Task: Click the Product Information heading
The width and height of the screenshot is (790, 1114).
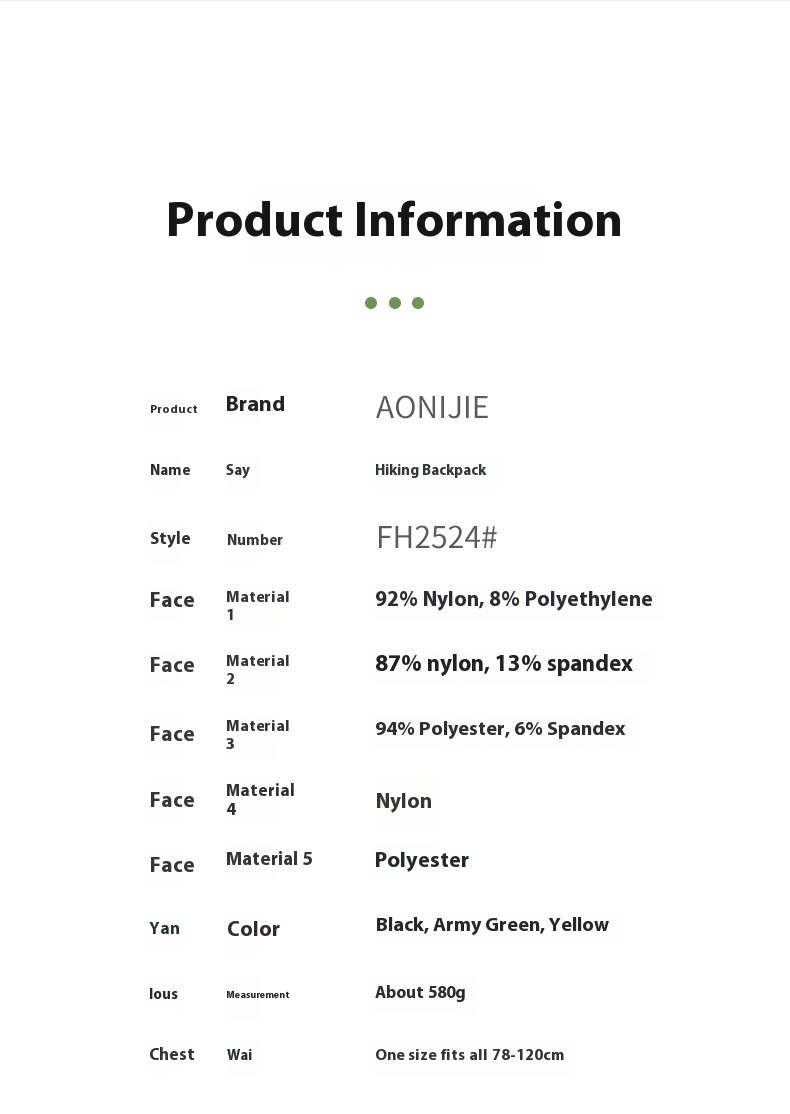Action: (x=394, y=220)
